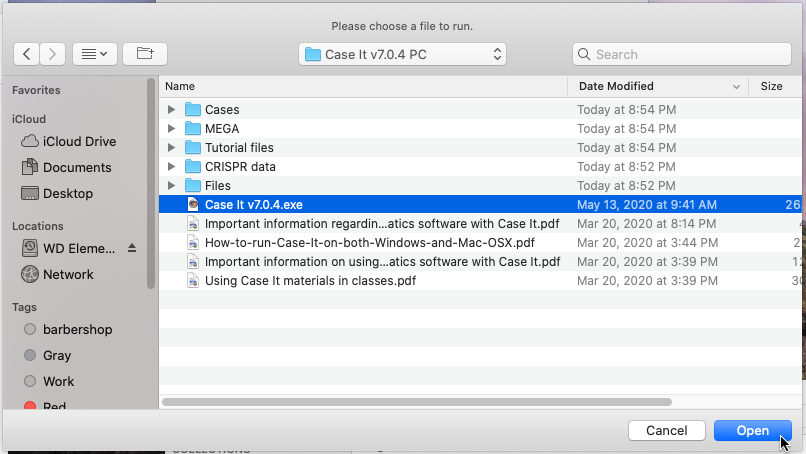Expand the Cases folder
This screenshot has width=806, height=454.
point(171,110)
